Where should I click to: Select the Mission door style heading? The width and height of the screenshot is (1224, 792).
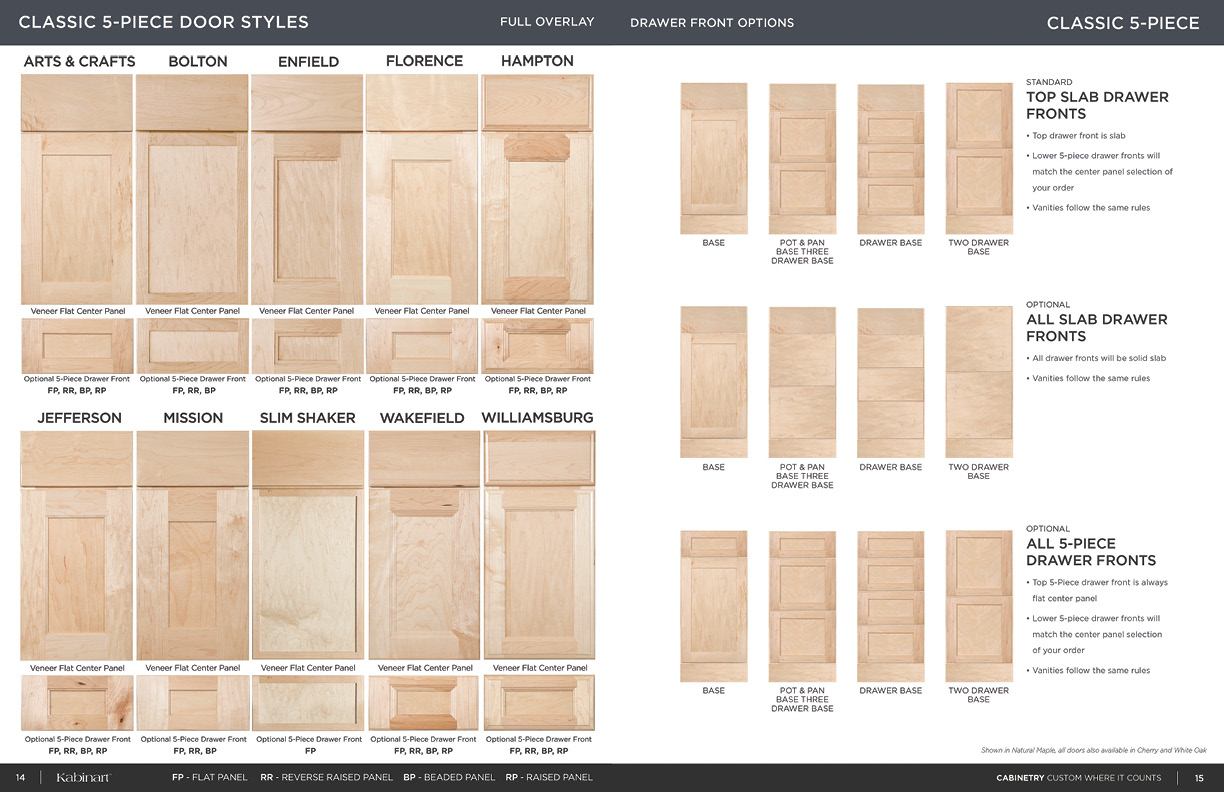(x=193, y=418)
